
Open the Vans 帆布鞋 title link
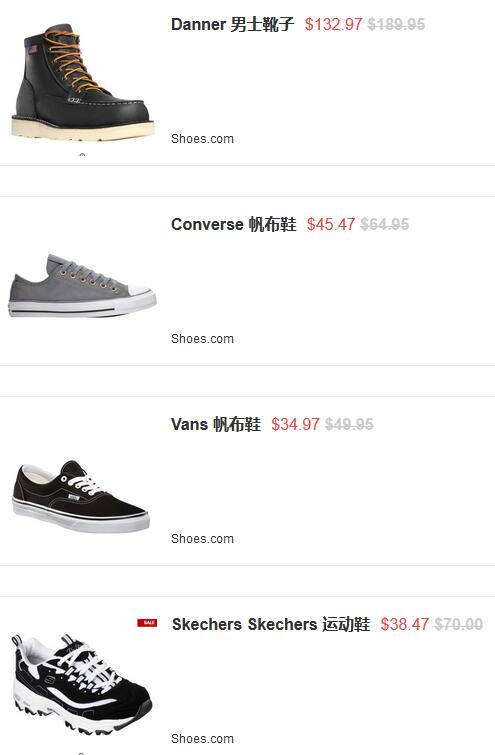click(216, 424)
